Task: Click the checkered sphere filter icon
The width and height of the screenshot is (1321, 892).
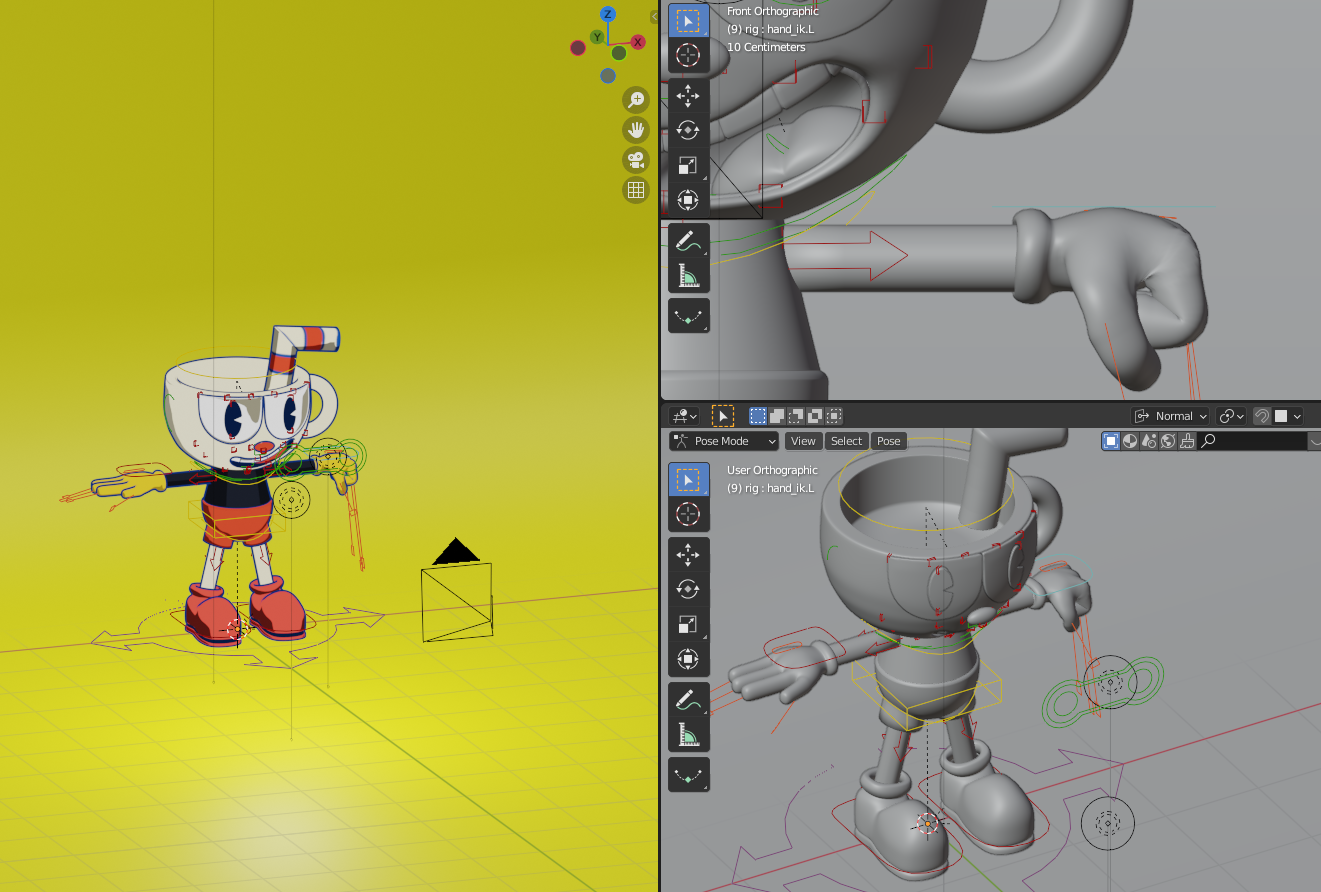Action: [x=1130, y=441]
